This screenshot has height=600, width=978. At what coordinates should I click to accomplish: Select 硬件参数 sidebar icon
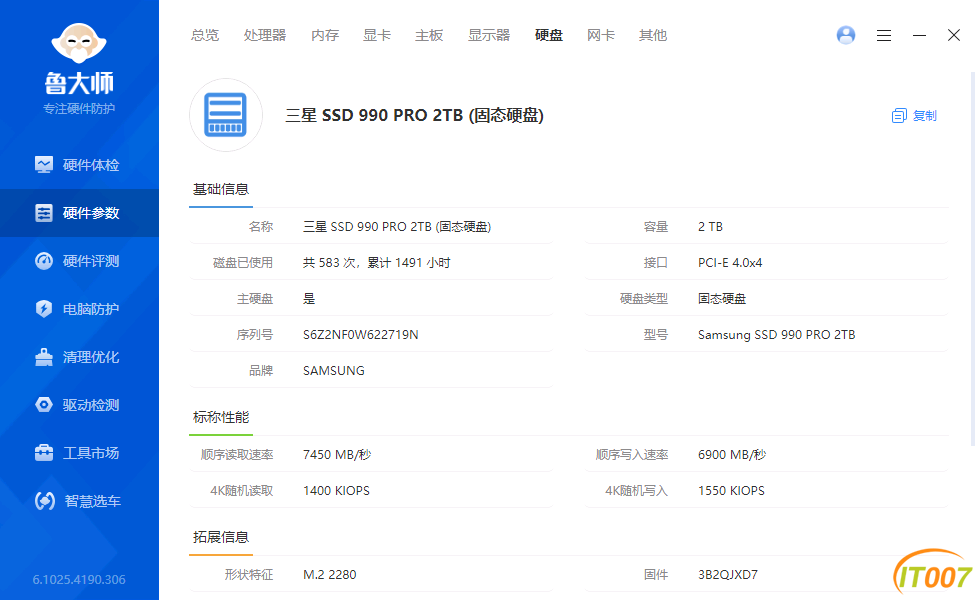[x=44, y=213]
